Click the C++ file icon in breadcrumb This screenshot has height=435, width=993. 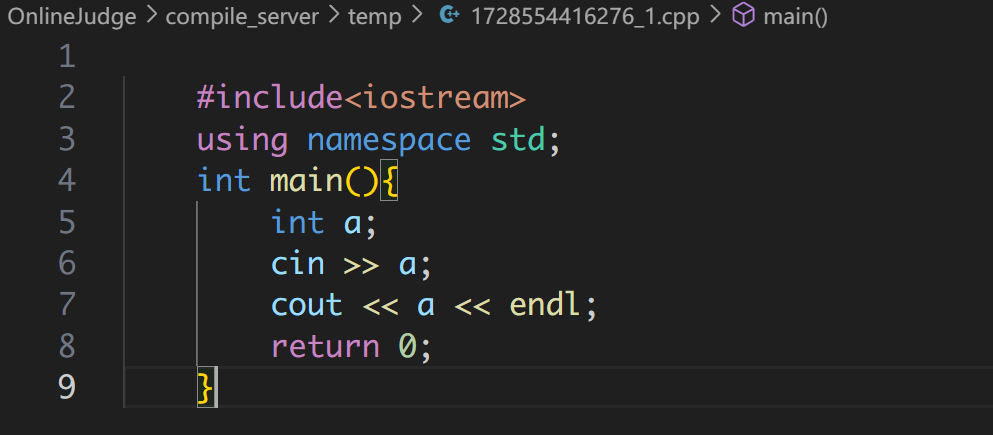[450, 16]
